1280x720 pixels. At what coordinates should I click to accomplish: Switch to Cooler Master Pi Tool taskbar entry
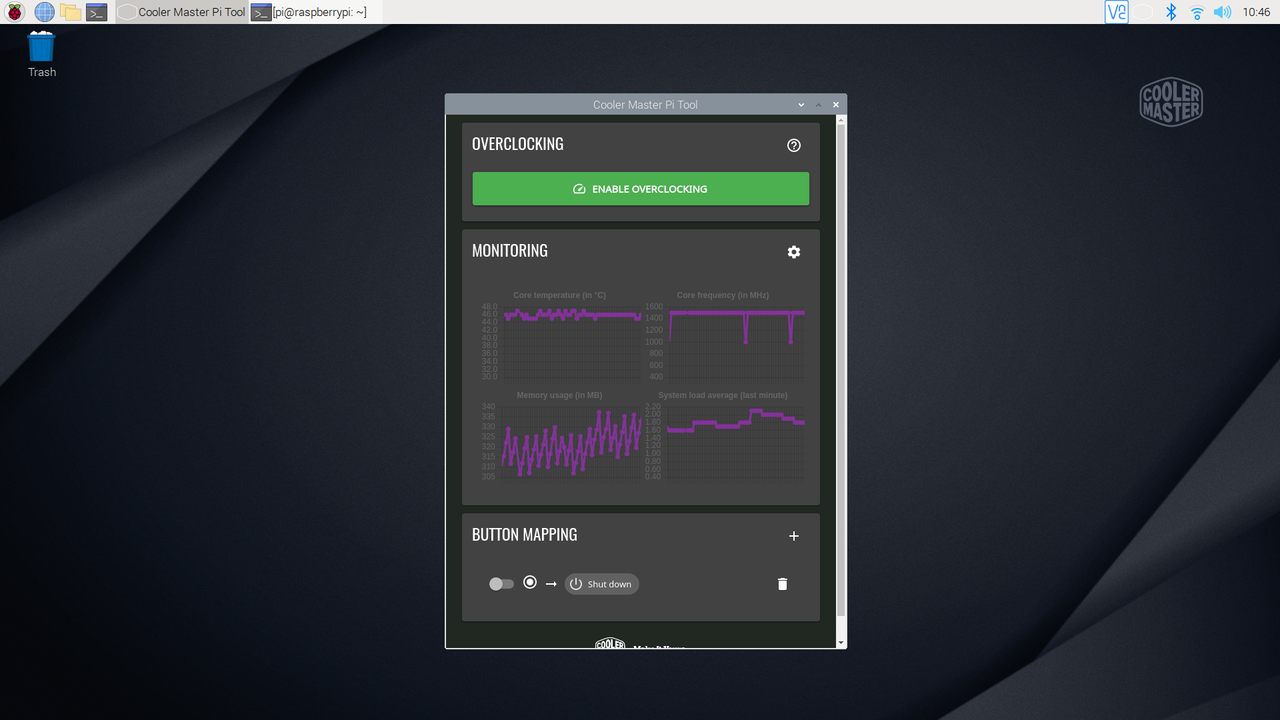coord(182,12)
